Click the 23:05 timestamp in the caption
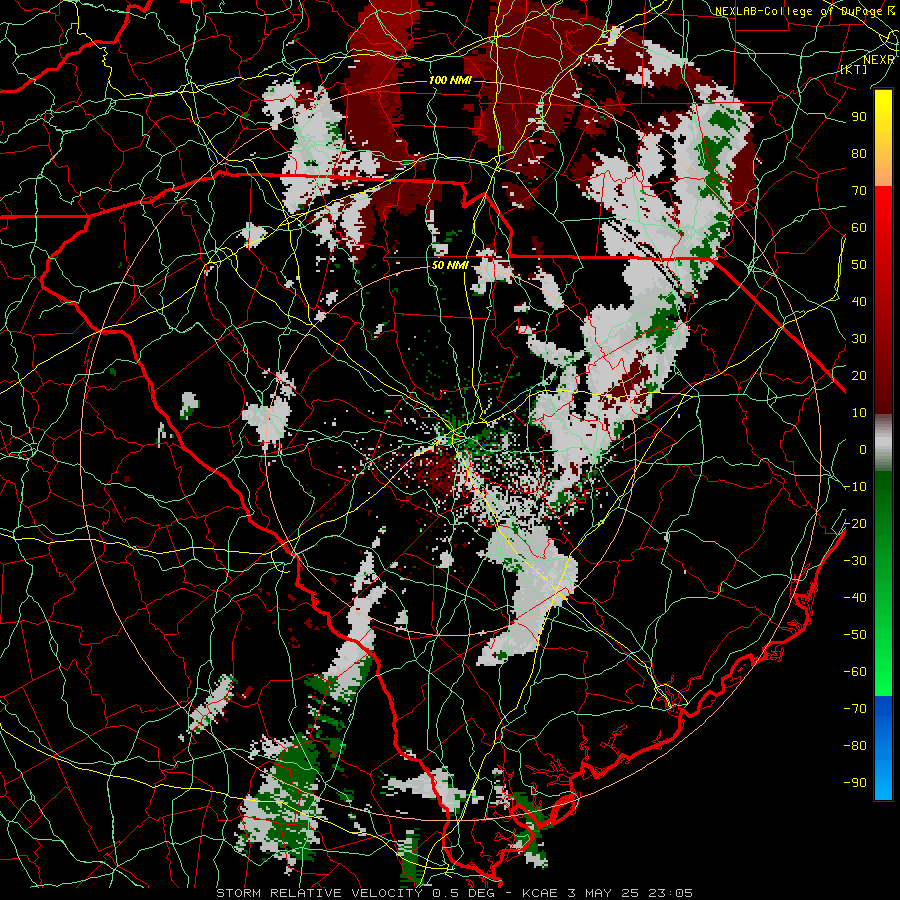Screen dimensions: 900x900 point(670,893)
